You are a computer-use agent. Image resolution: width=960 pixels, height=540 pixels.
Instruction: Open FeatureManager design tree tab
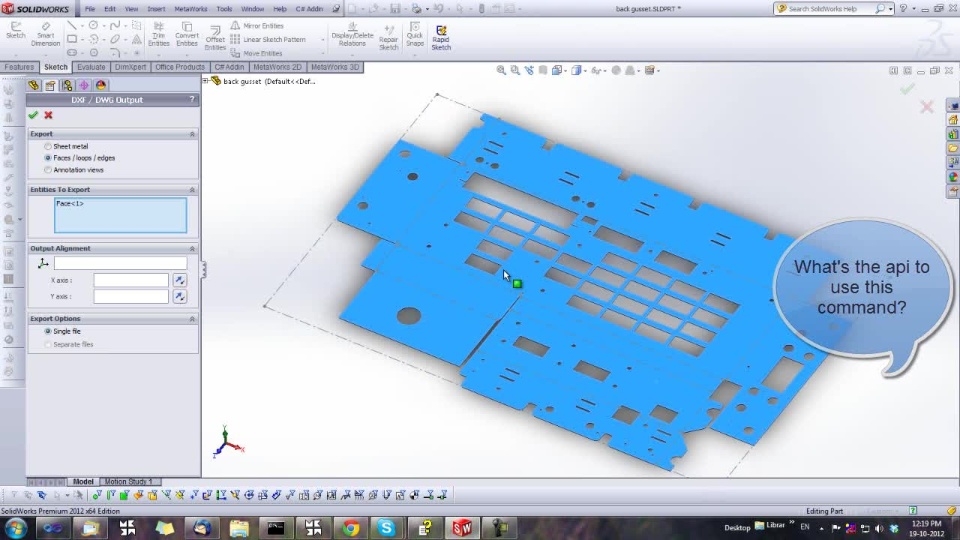(33, 85)
